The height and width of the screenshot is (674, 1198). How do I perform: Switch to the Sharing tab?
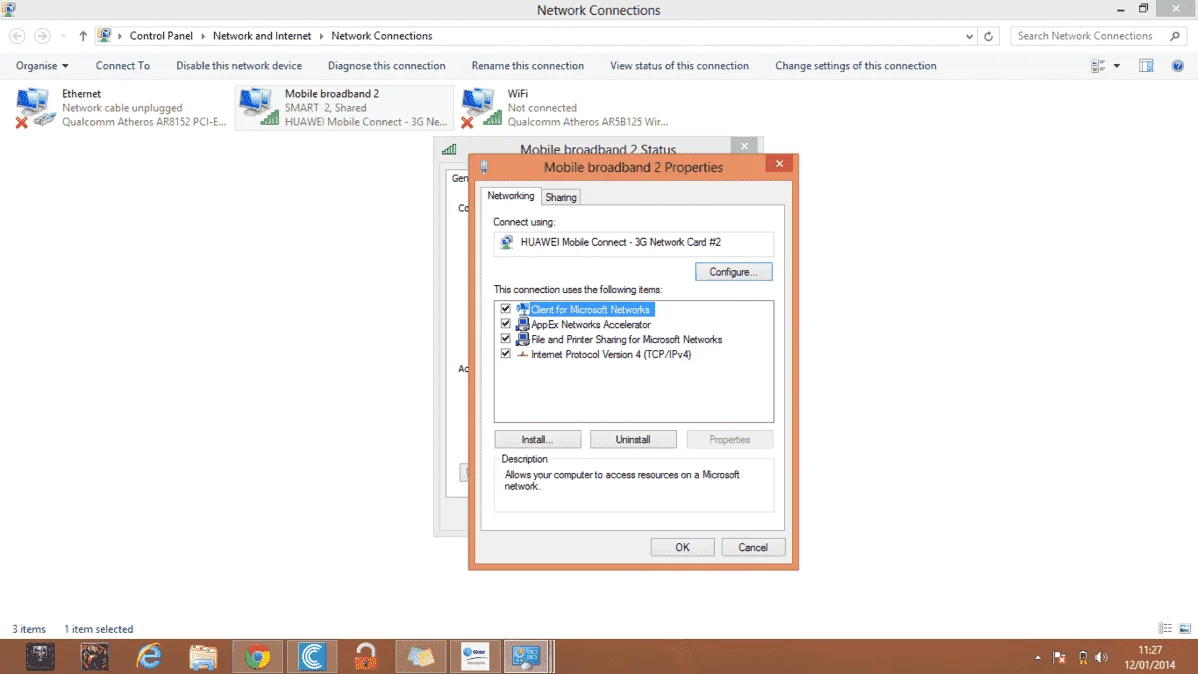coord(561,197)
